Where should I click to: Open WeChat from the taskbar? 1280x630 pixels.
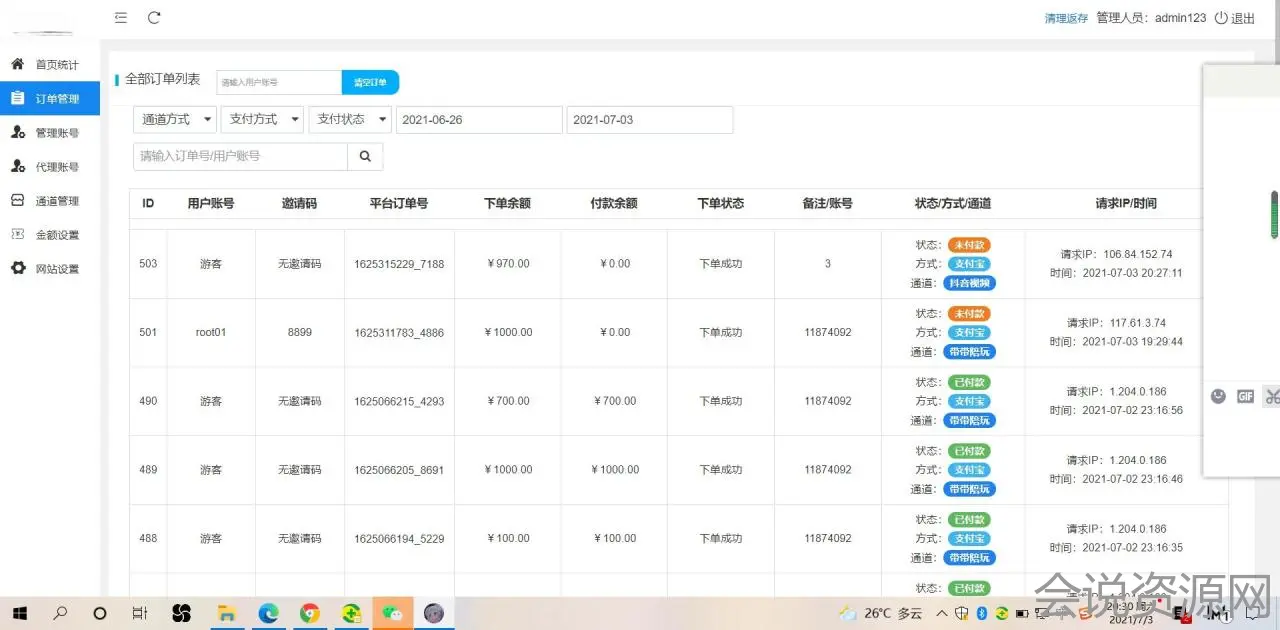392,613
